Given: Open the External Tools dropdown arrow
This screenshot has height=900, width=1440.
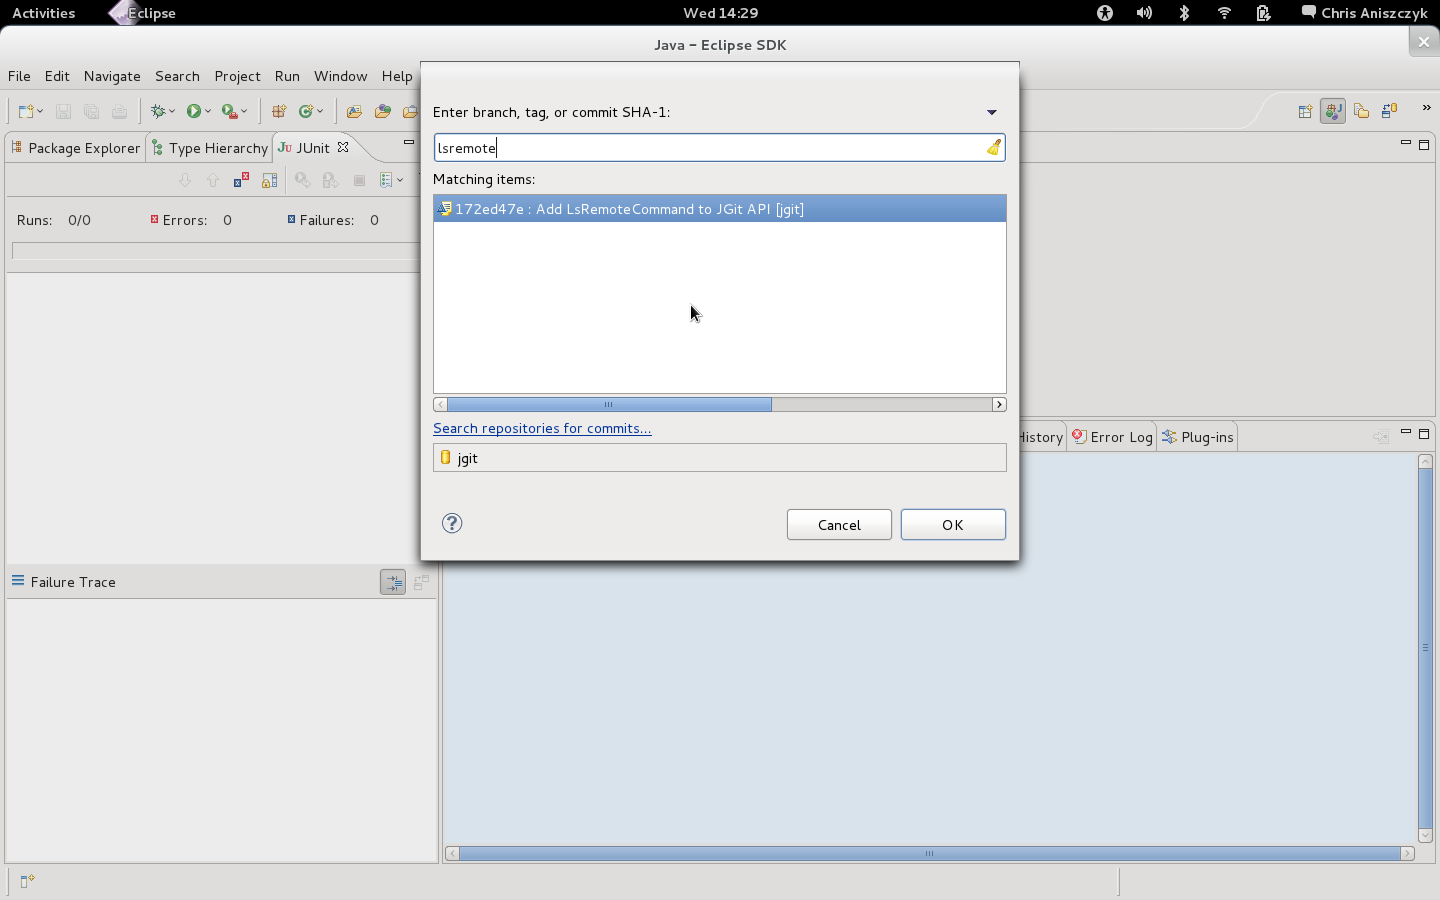Looking at the screenshot, I should point(244,111).
